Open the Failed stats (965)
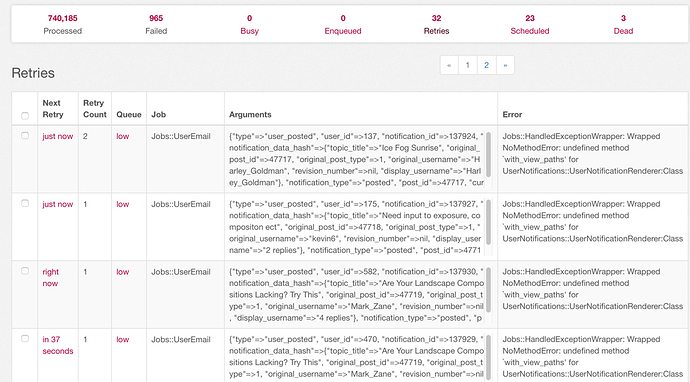Image resolution: width=690 pixels, height=382 pixels. (156, 24)
